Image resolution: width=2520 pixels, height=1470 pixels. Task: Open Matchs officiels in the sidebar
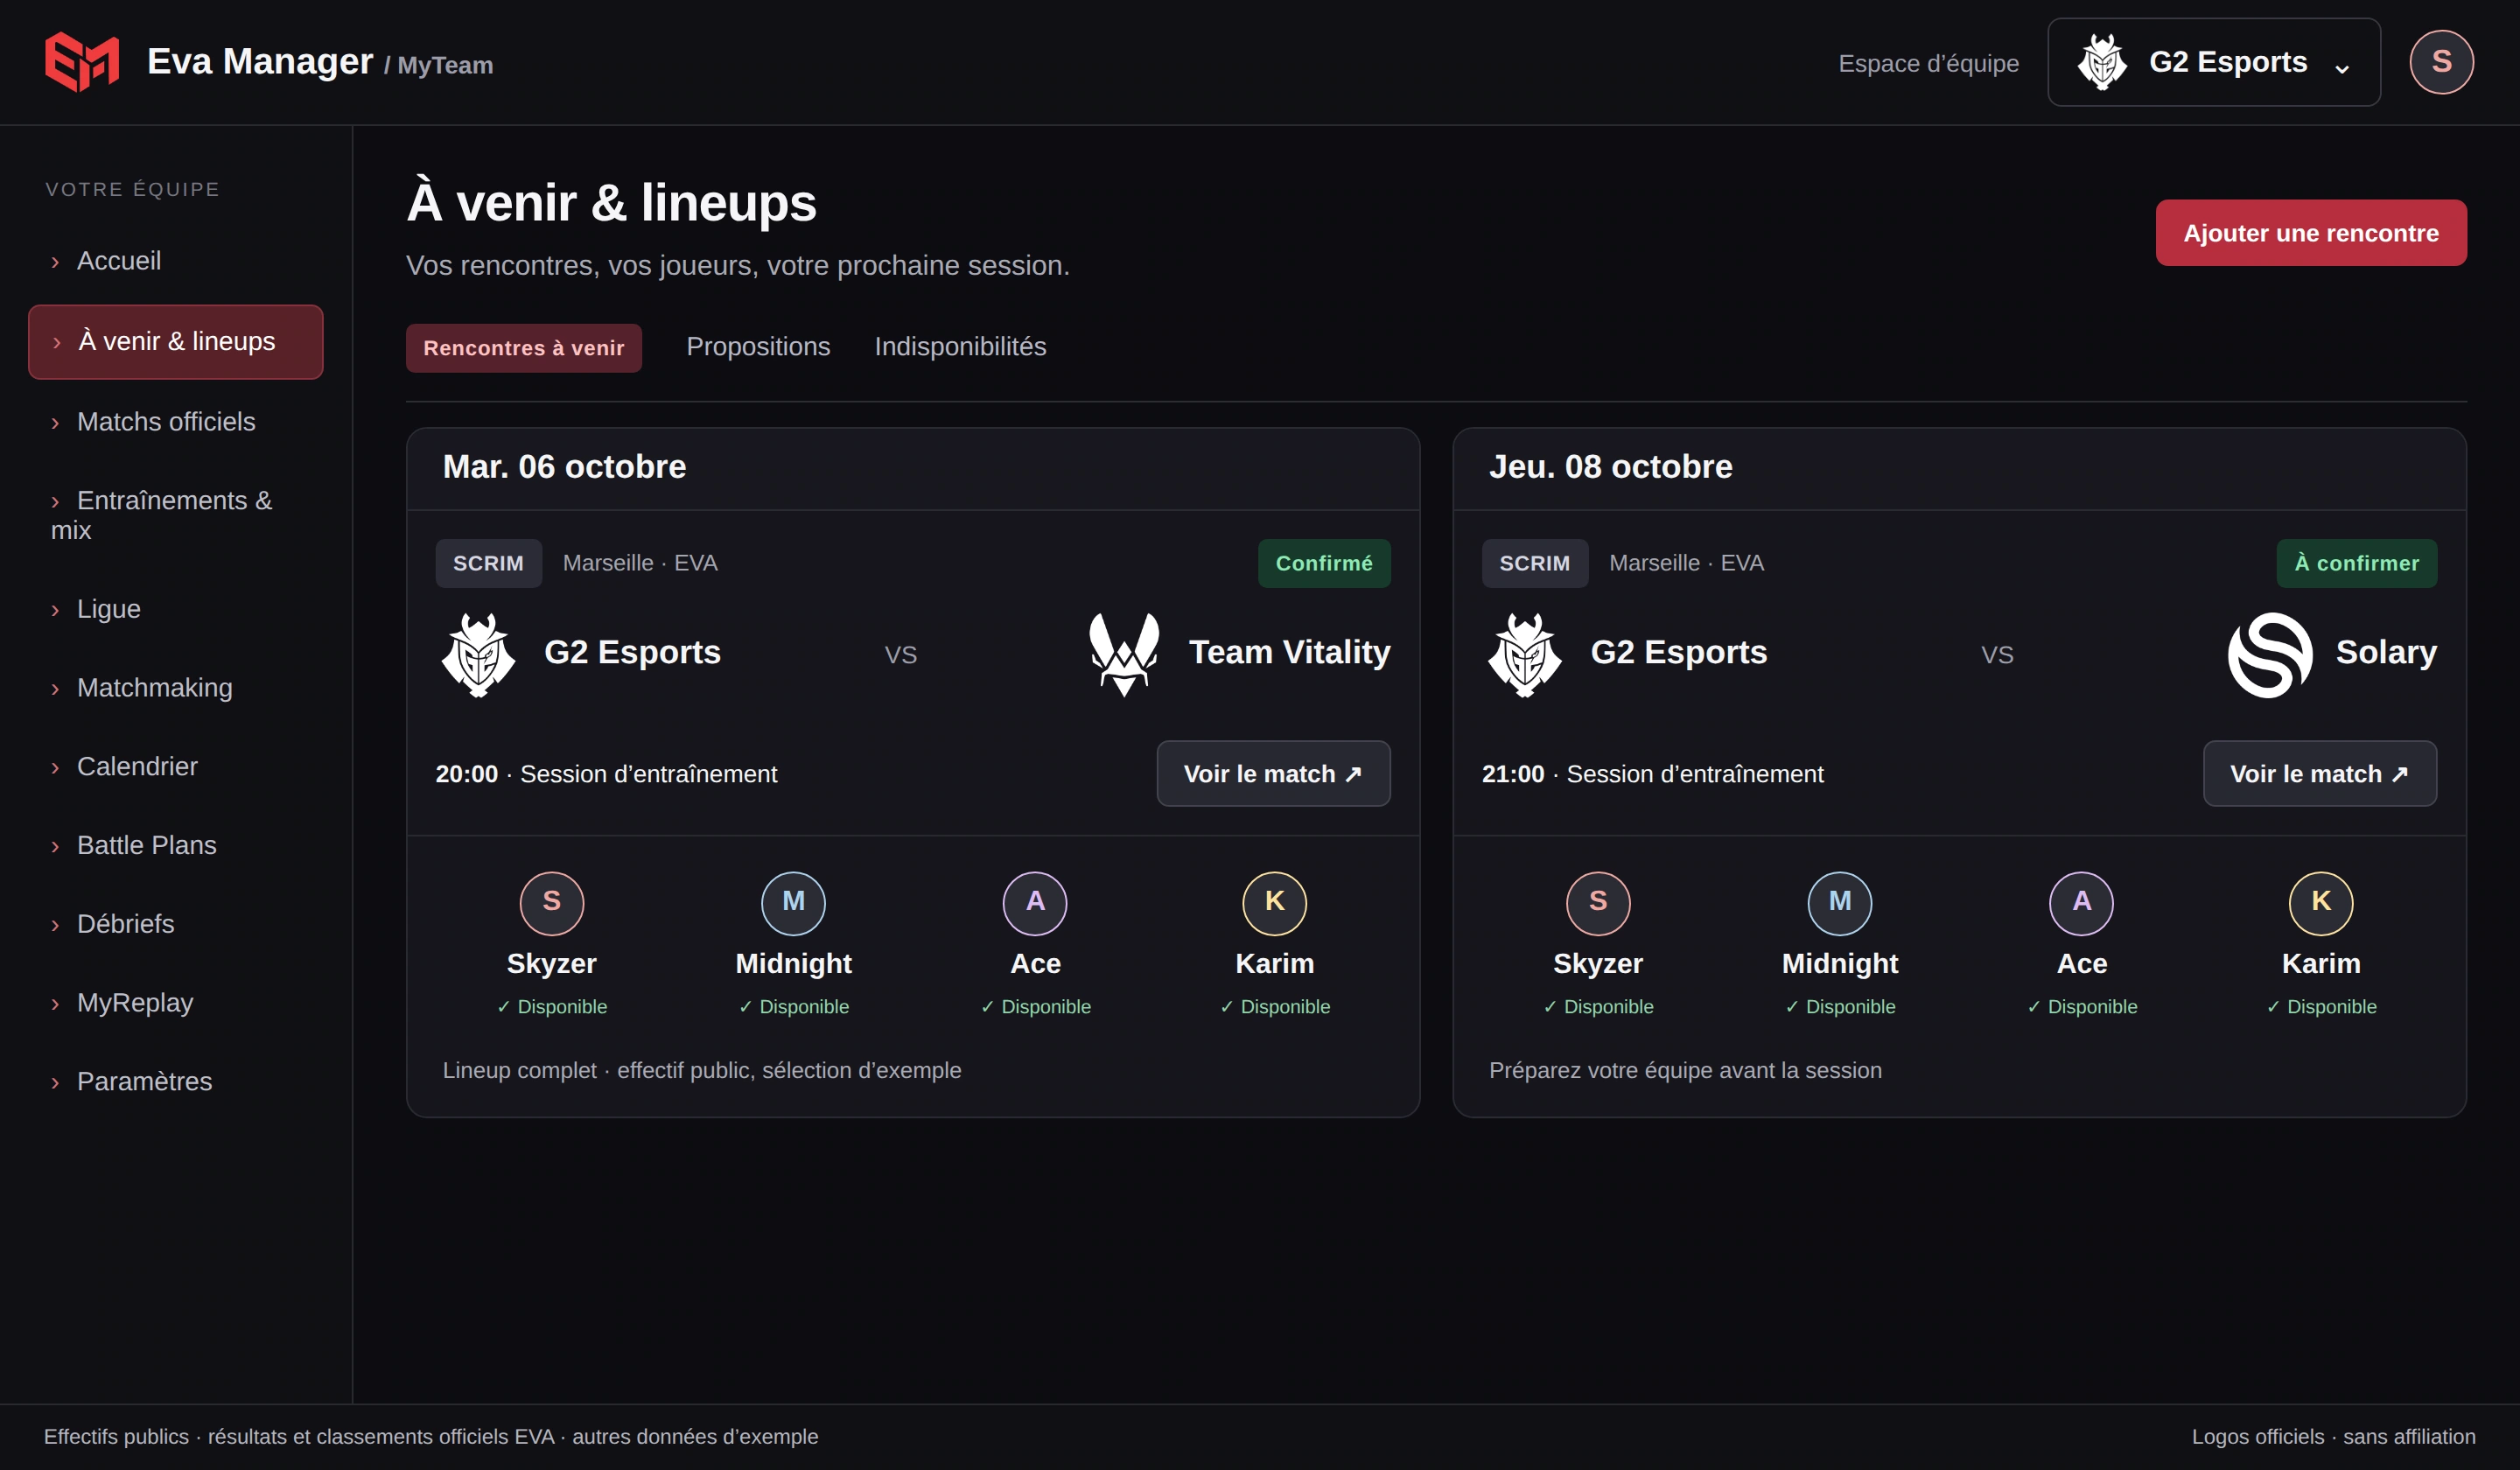pos(176,422)
